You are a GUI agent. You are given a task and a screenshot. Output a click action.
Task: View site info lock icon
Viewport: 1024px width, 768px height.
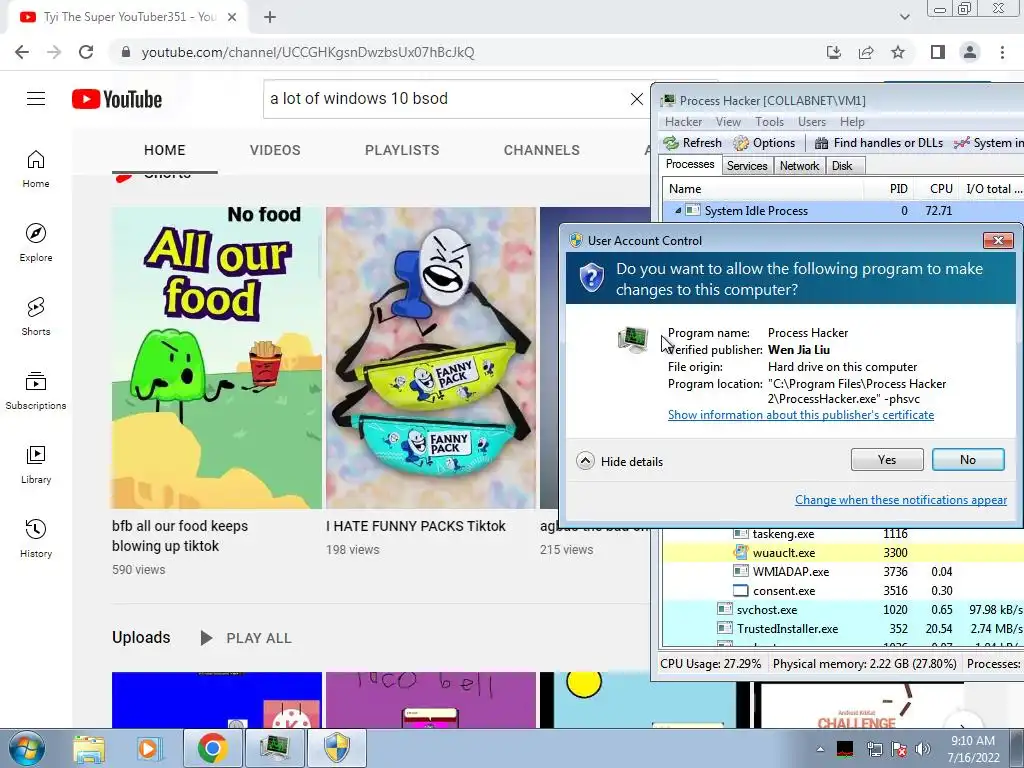coord(126,52)
